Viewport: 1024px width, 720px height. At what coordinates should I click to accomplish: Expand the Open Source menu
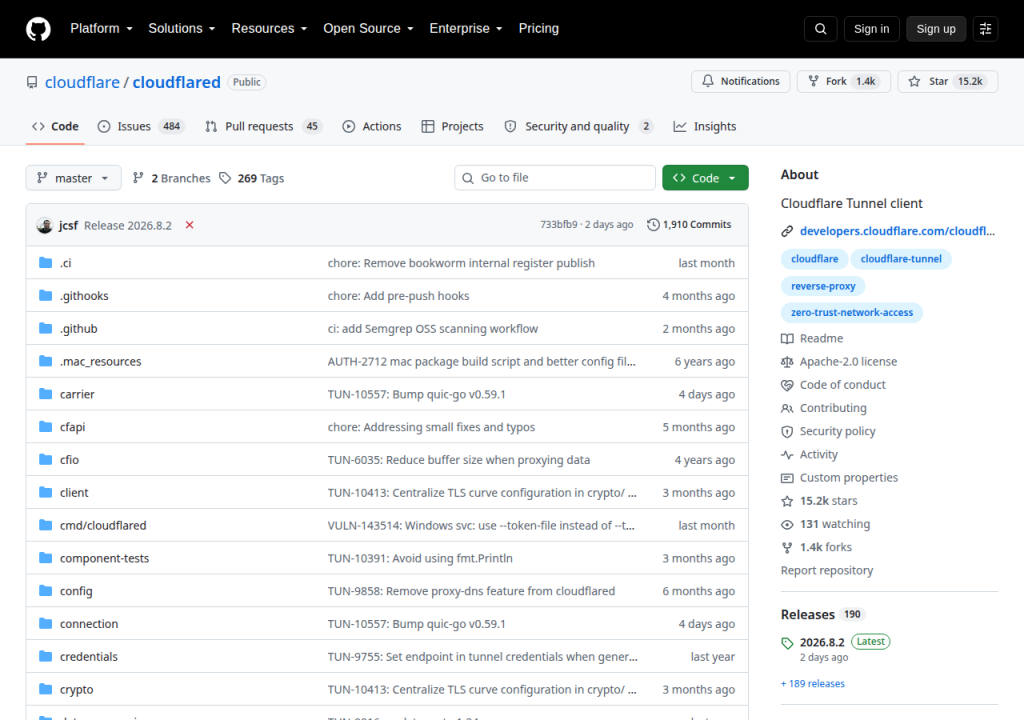click(368, 29)
